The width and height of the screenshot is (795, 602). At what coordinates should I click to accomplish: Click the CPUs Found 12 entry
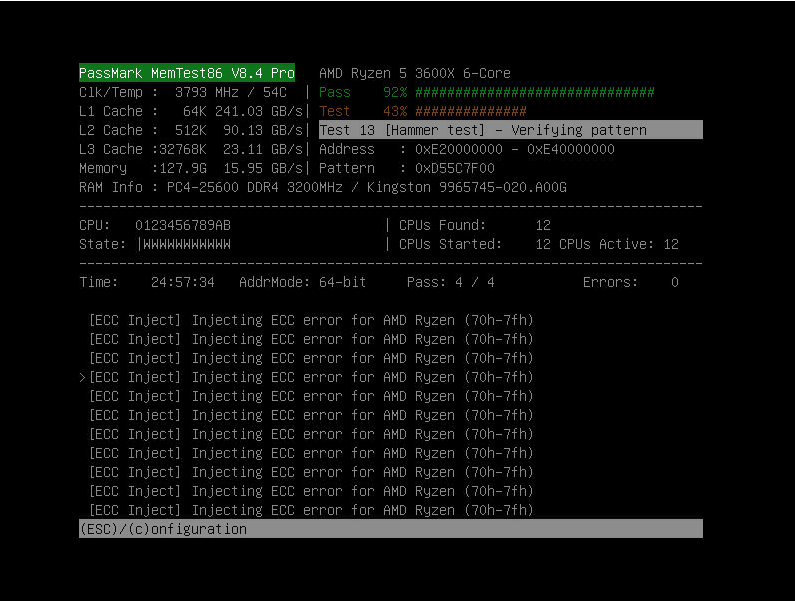tap(475, 225)
